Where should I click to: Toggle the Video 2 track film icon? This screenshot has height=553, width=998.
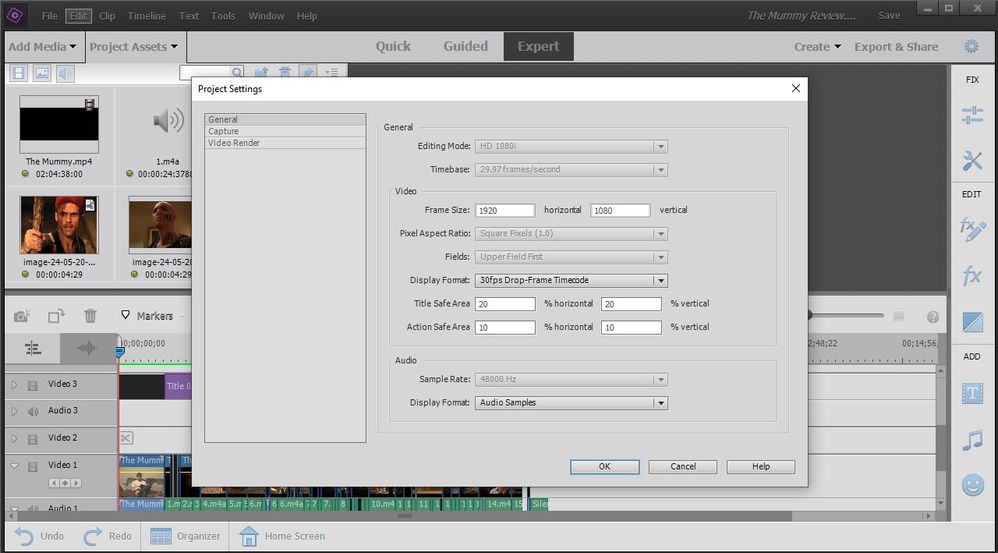tap(32, 439)
